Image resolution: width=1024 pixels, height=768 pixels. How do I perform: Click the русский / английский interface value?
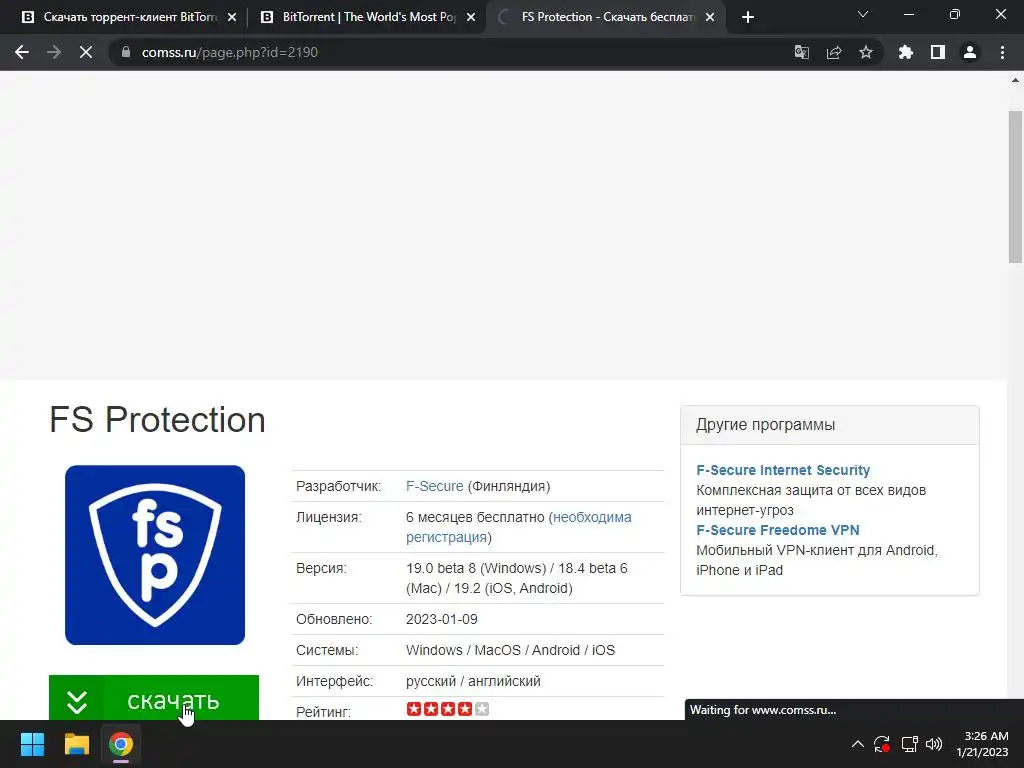[x=473, y=681]
